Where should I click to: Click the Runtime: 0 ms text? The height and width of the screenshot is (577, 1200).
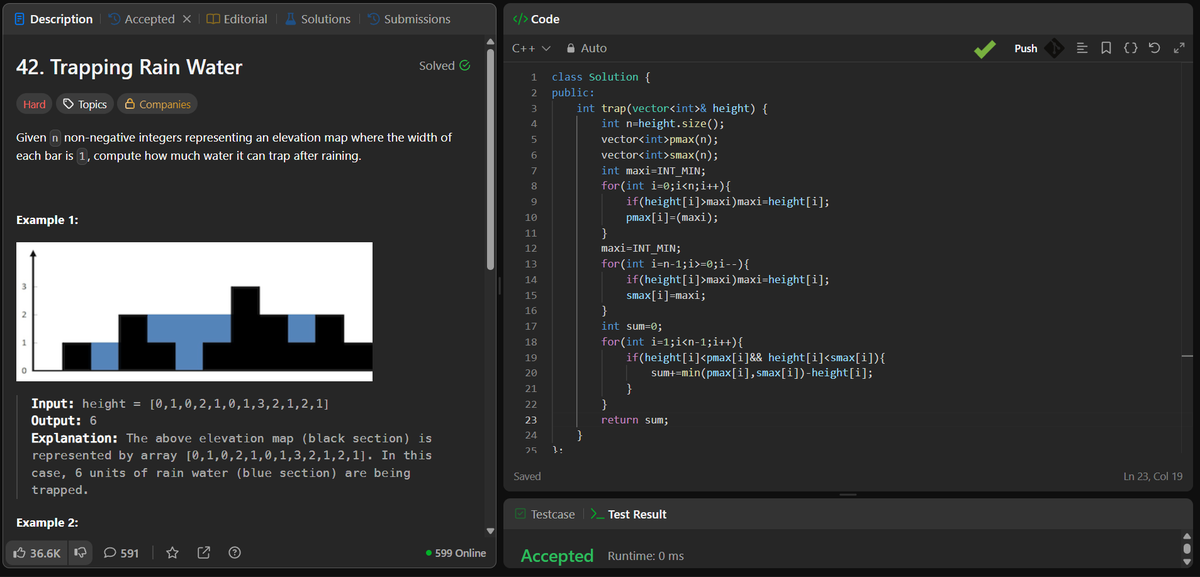[646, 556]
